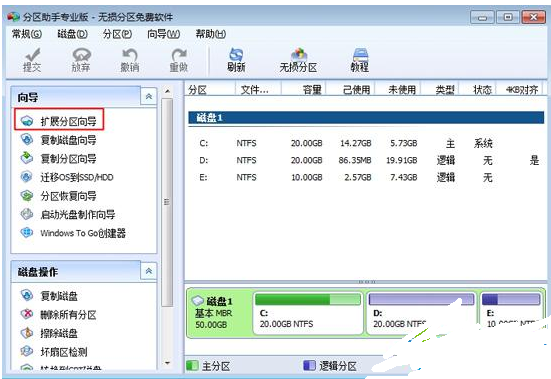Click the 迁移OS到SSD/HDD icon

(27, 177)
